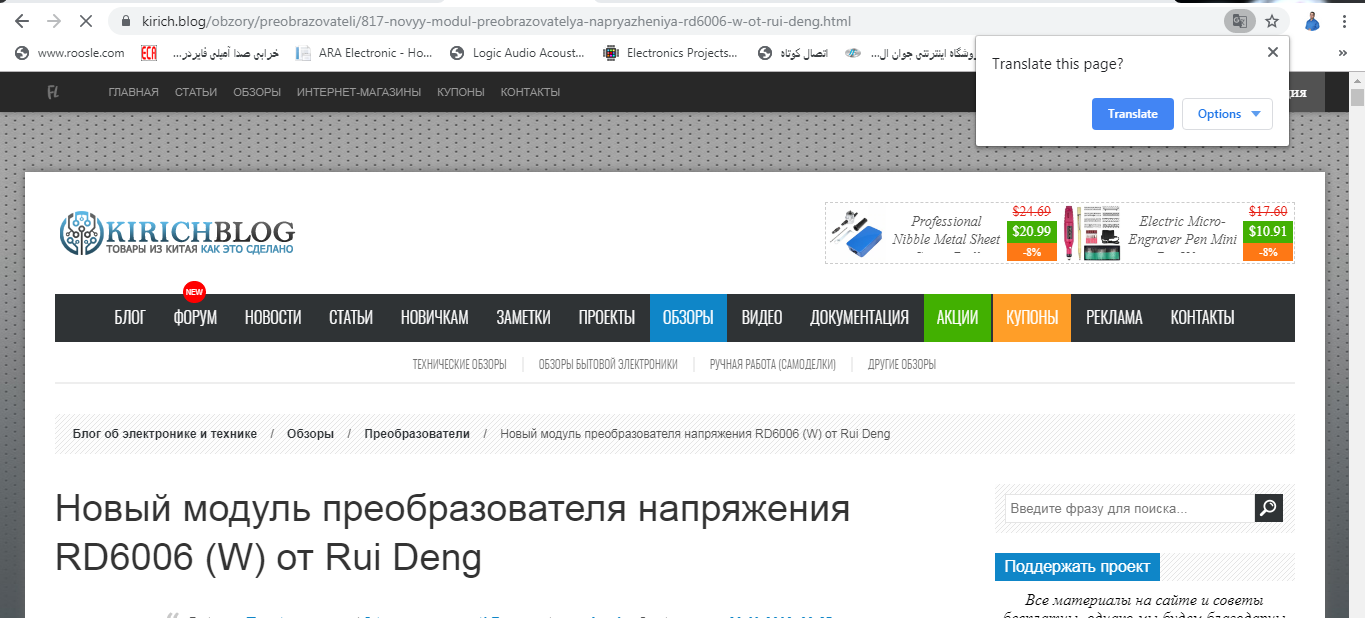Viewport: 1365px width, 618px height.
Task: Open the Преобразователи breadcrumb link
Action: (x=417, y=434)
